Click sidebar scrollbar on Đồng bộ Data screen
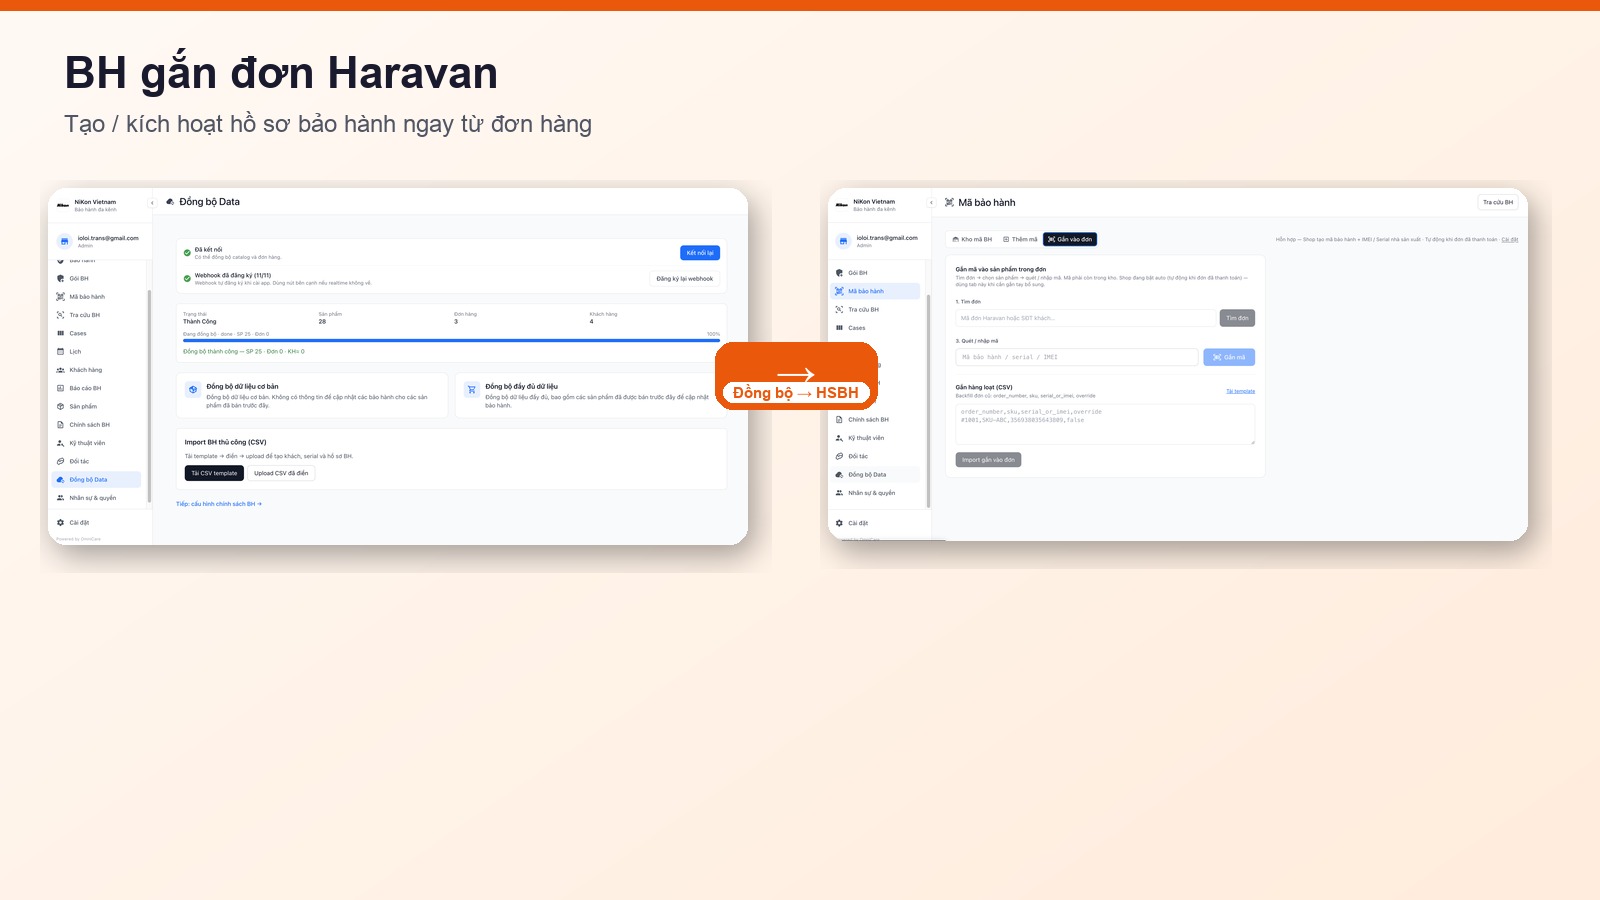The image size is (1600, 900). click(149, 395)
